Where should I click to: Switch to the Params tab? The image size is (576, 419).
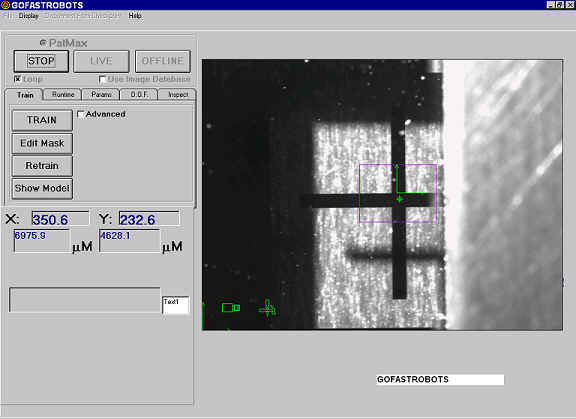[x=101, y=95]
